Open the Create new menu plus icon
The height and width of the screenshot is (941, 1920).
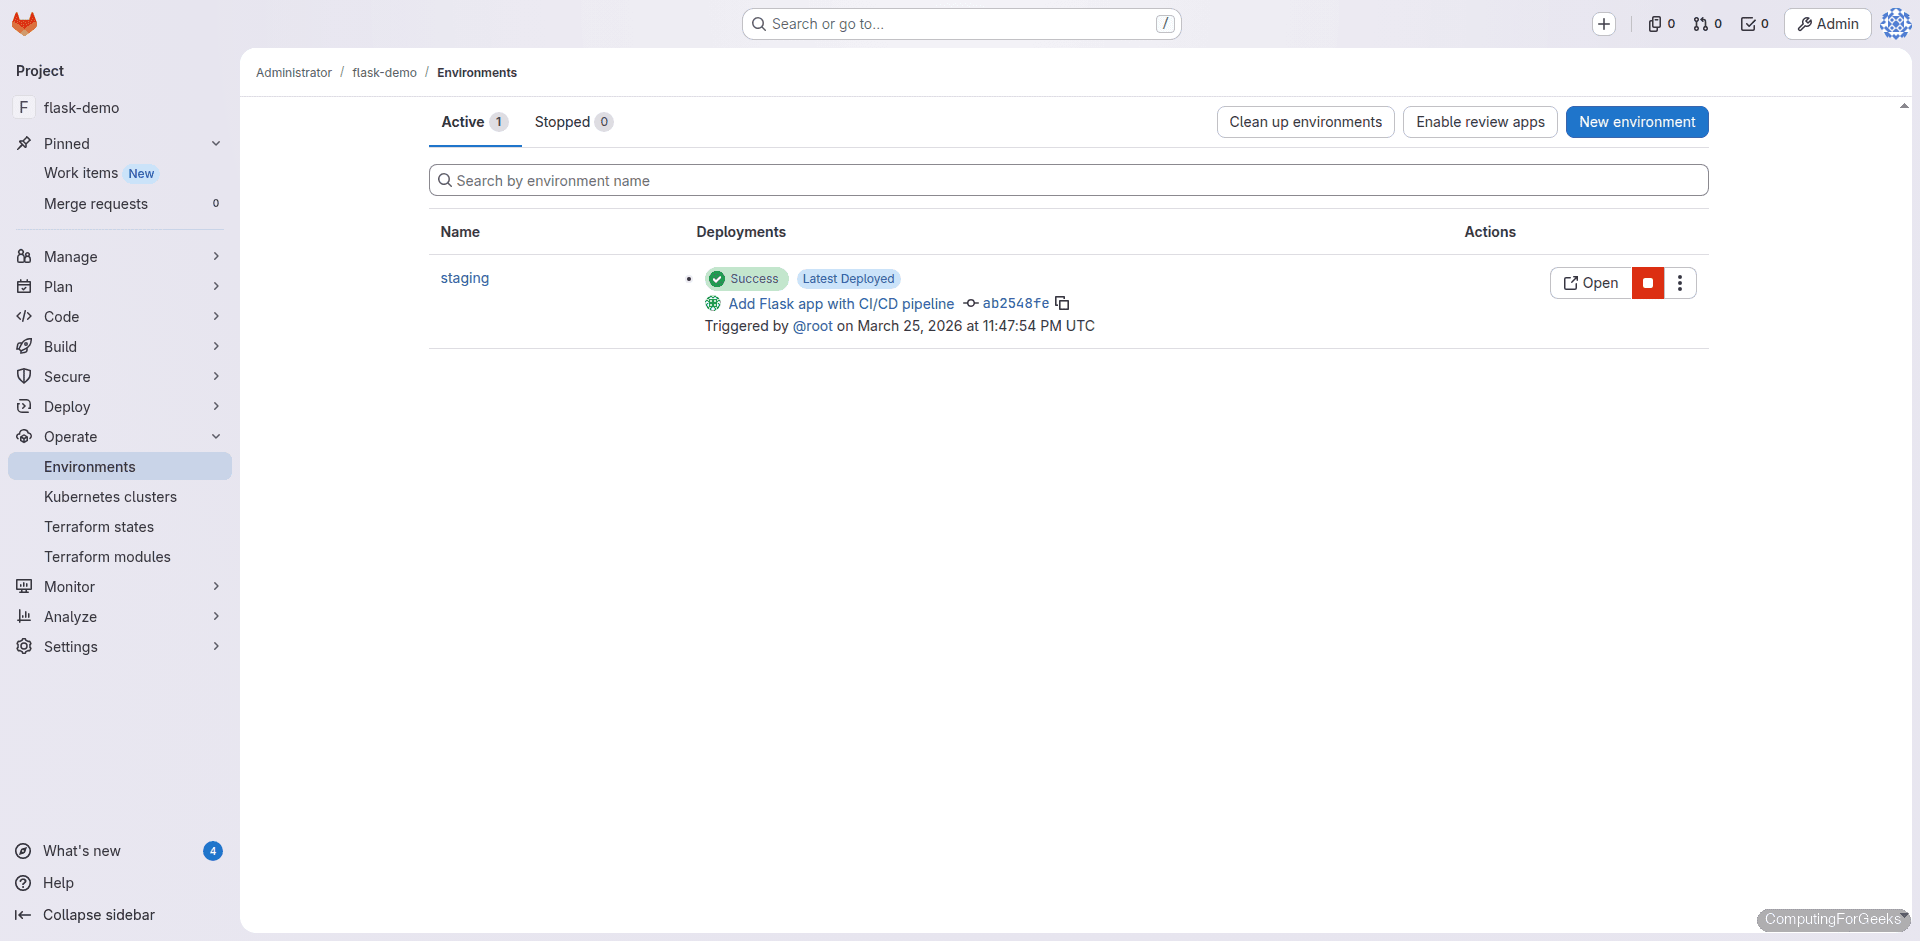(1605, 23)
